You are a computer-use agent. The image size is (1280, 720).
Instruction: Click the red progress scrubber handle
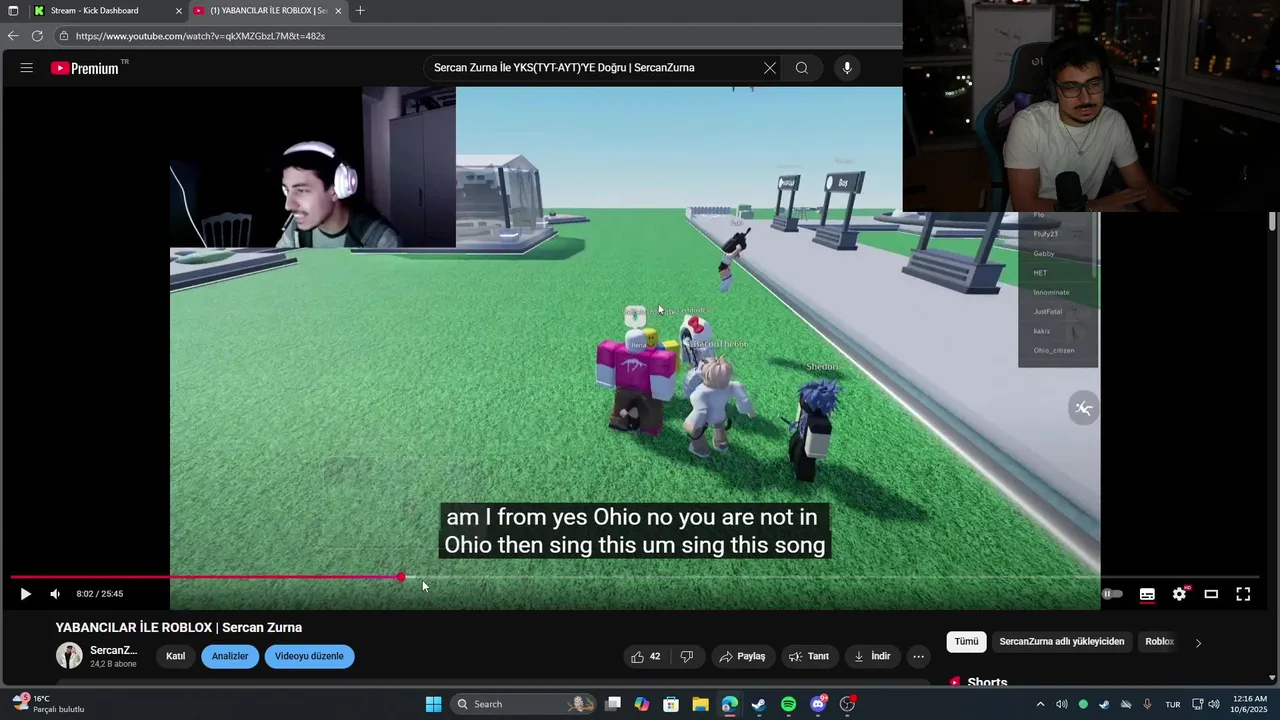point(401,577)
